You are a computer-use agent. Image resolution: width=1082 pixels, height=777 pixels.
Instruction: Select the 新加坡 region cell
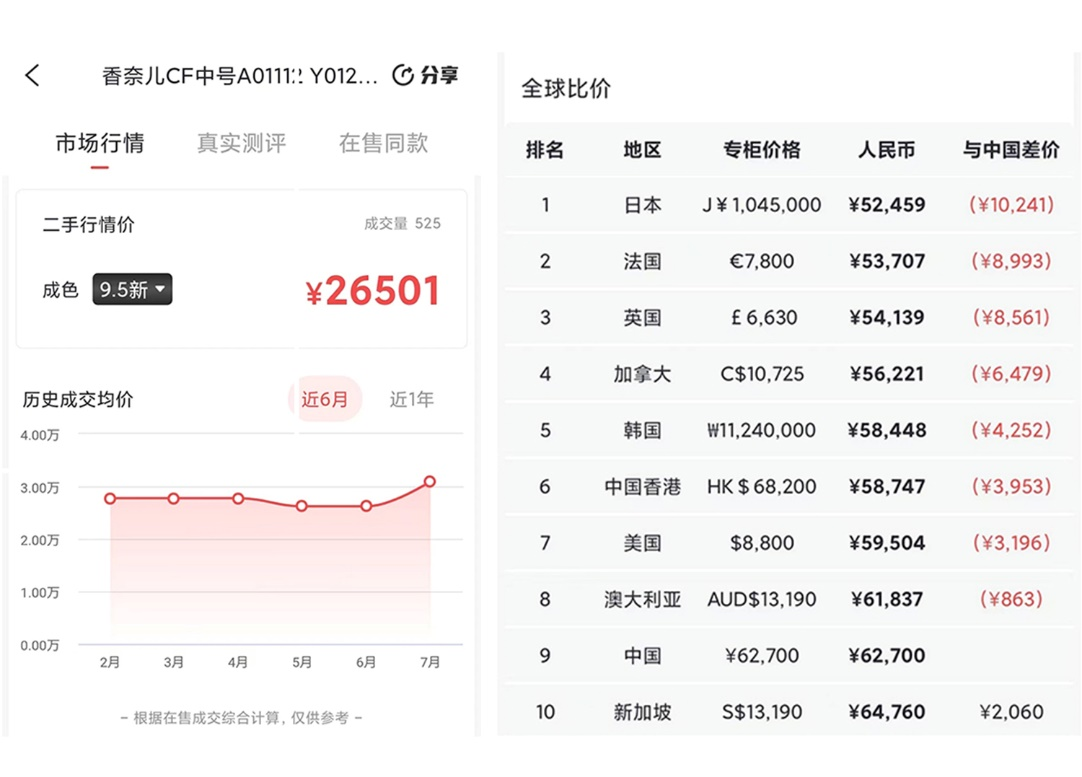tap(642, 712)
